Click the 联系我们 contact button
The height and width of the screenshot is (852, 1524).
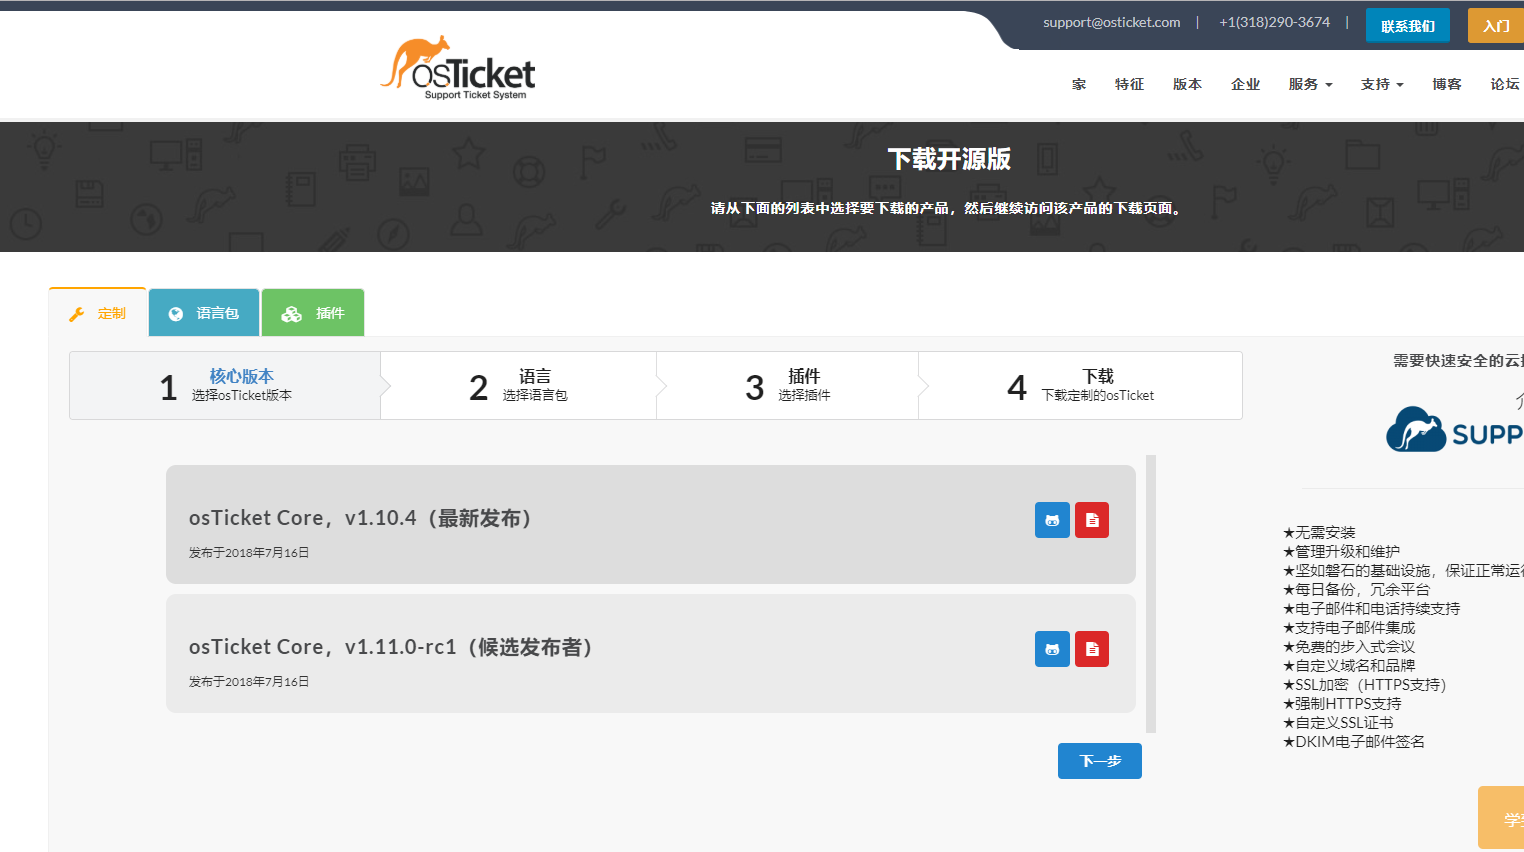tap(1407, 26)
